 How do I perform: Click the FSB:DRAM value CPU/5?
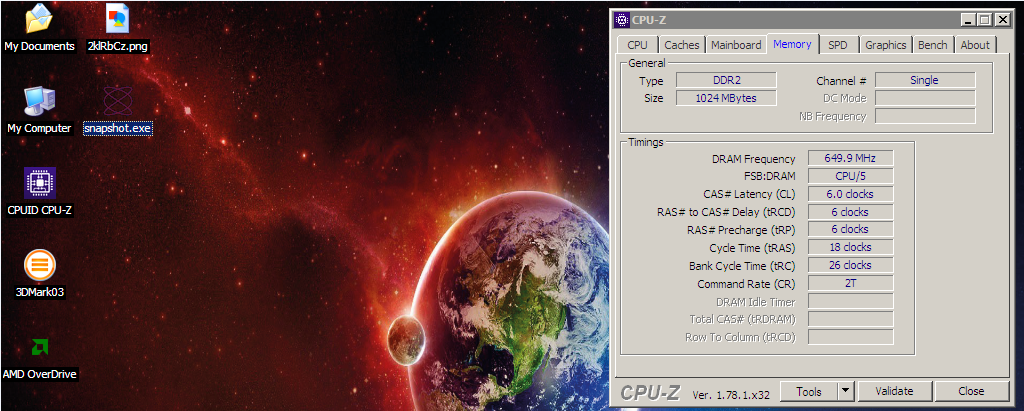coord(850,176)
